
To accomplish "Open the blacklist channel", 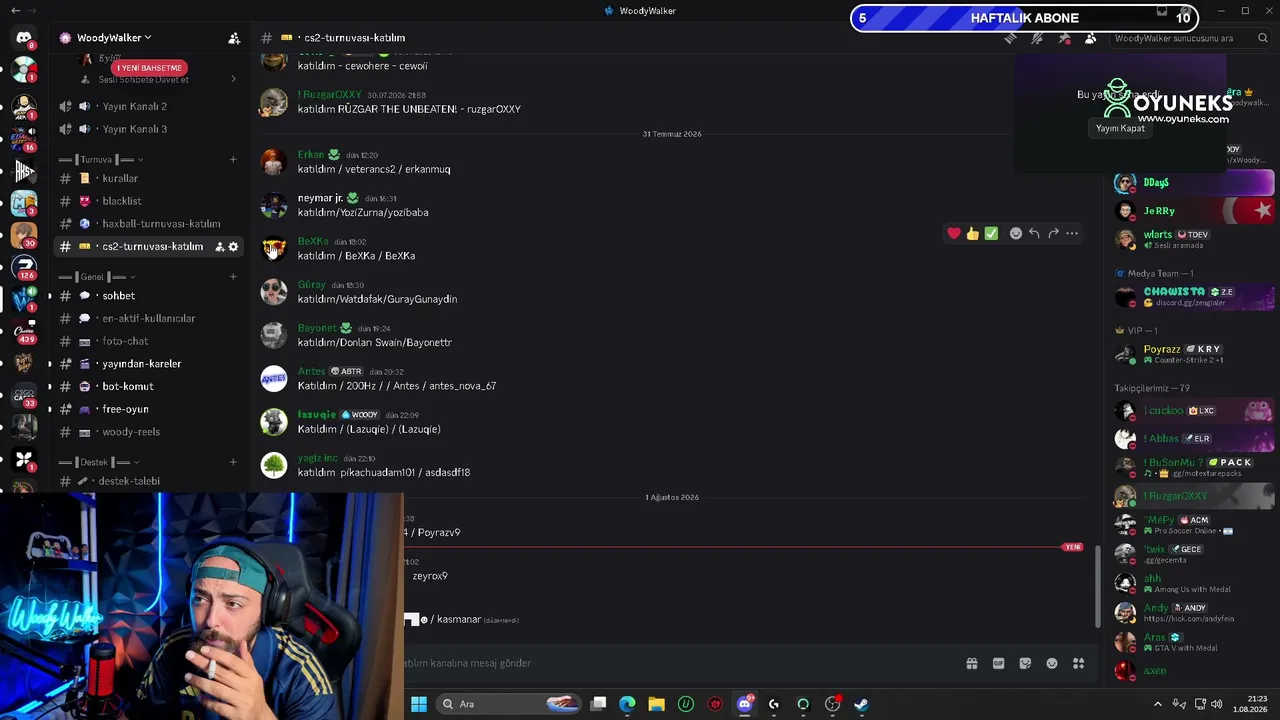I will point(150,201).
